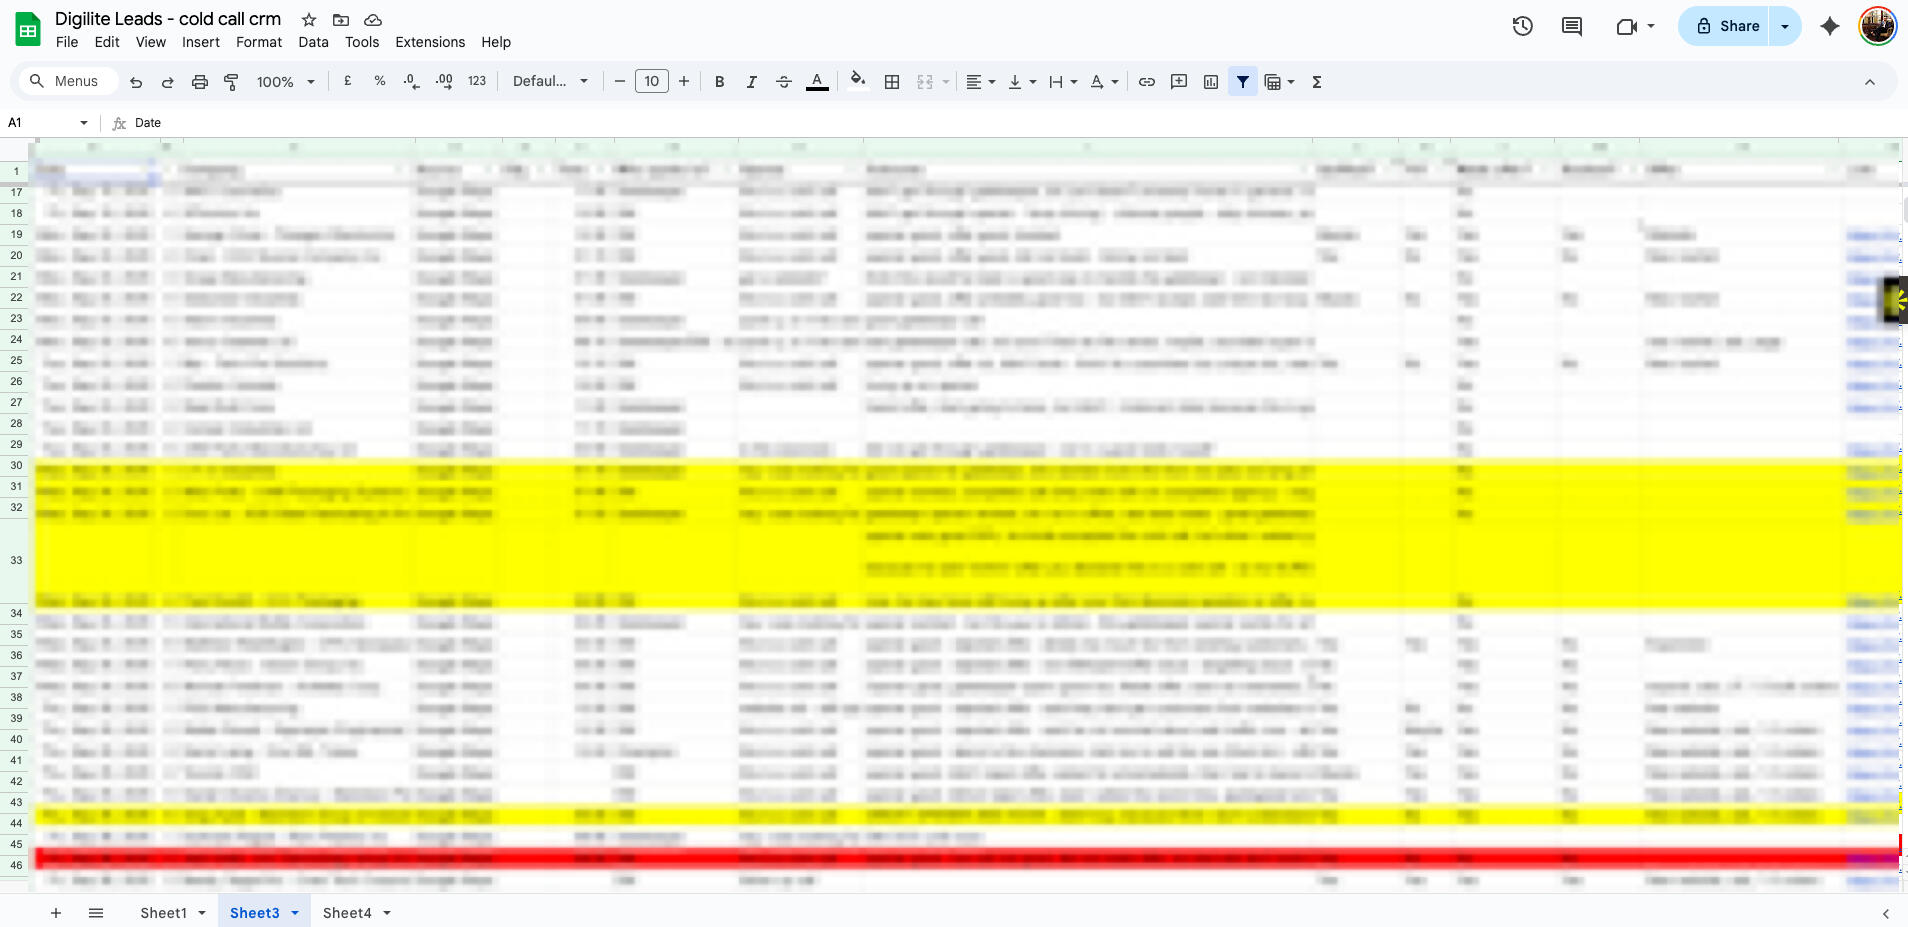The height and width of the screenshot is (927, 1908).
Task: Click the Share button
Action: 1728,26
